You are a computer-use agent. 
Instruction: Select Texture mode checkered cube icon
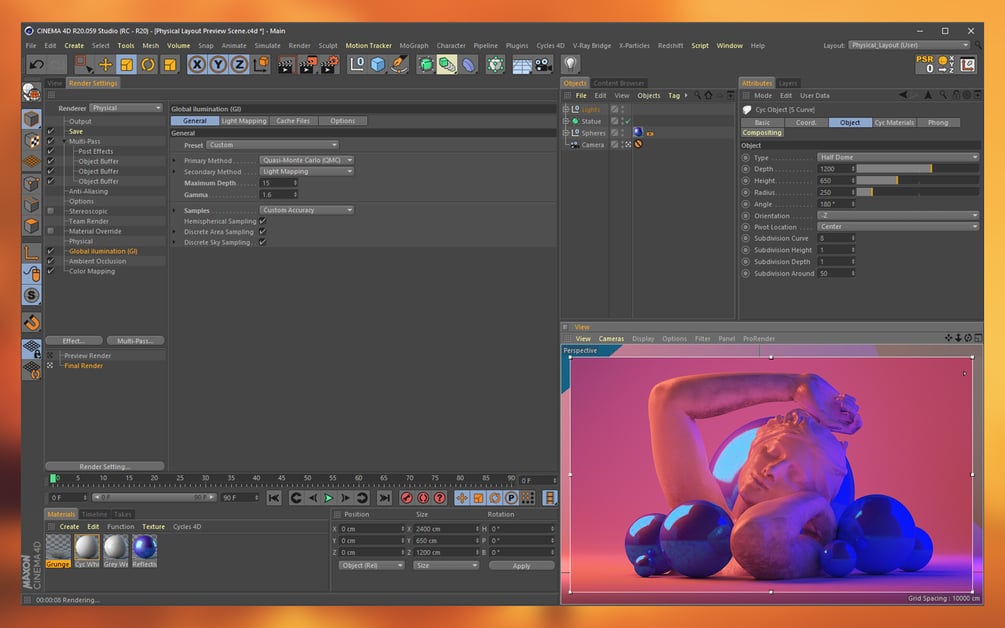tap(31, 140)
